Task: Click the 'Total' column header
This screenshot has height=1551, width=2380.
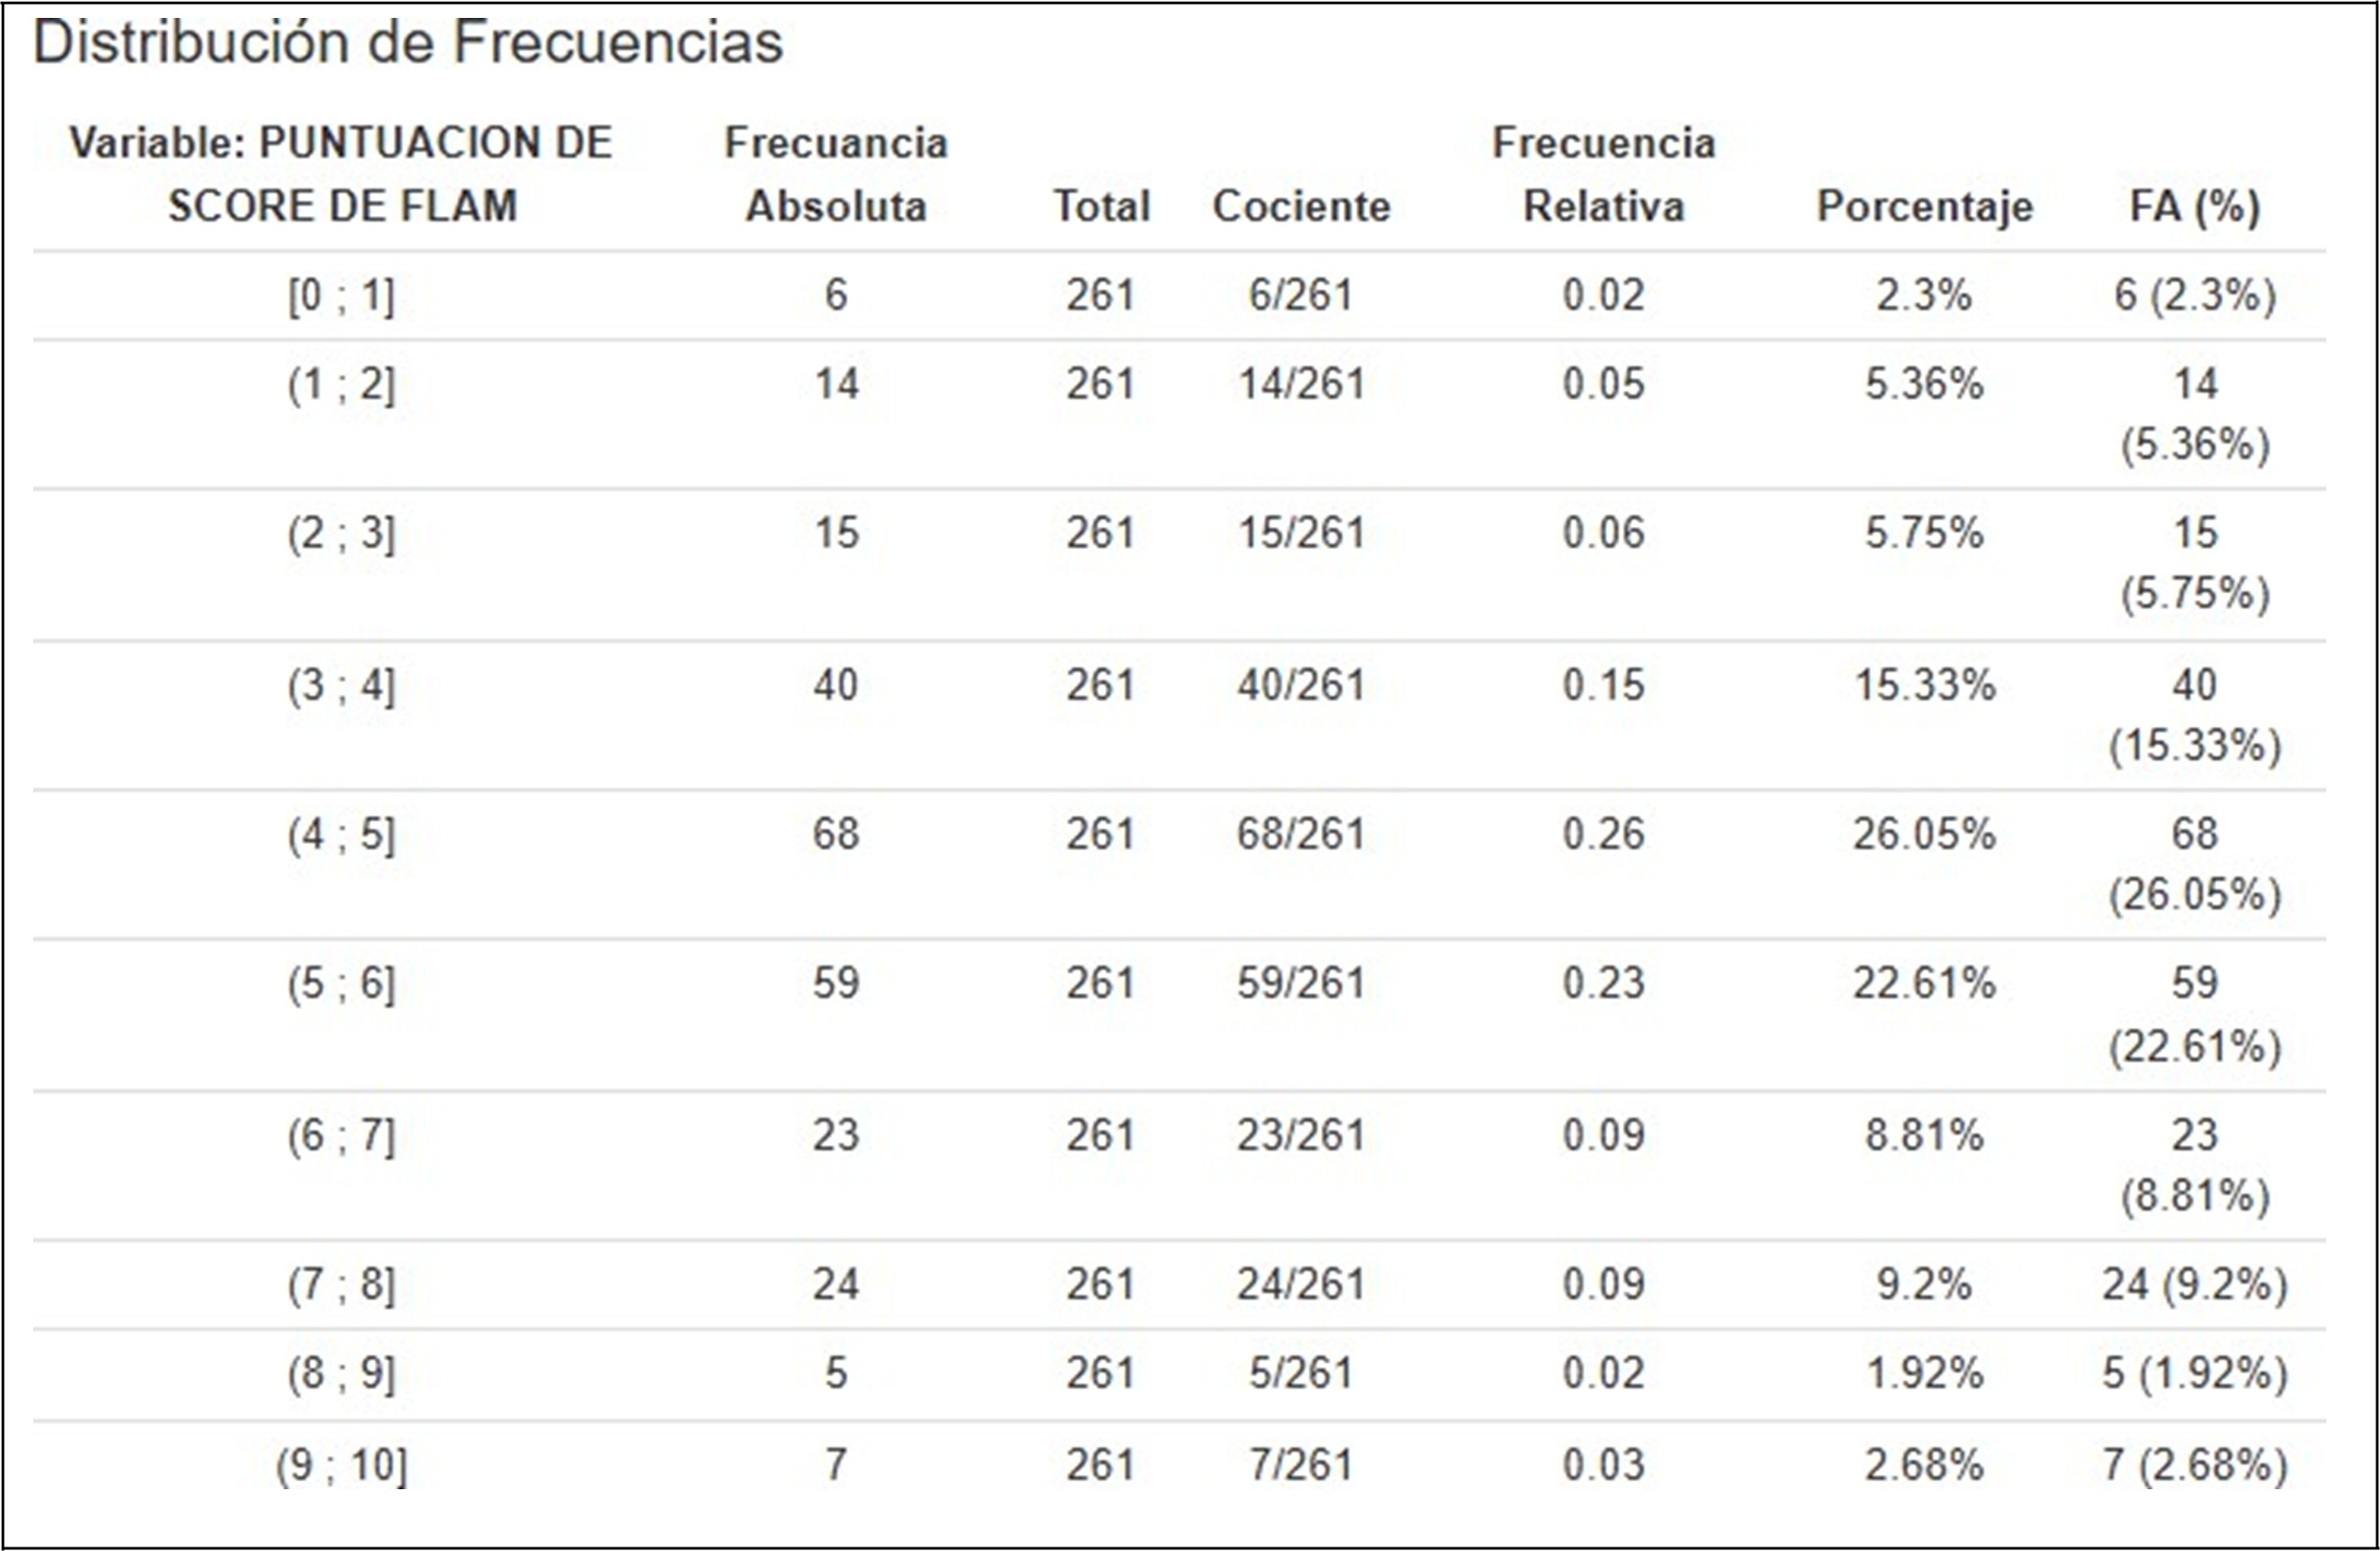Action: (x=1101, y=206)
